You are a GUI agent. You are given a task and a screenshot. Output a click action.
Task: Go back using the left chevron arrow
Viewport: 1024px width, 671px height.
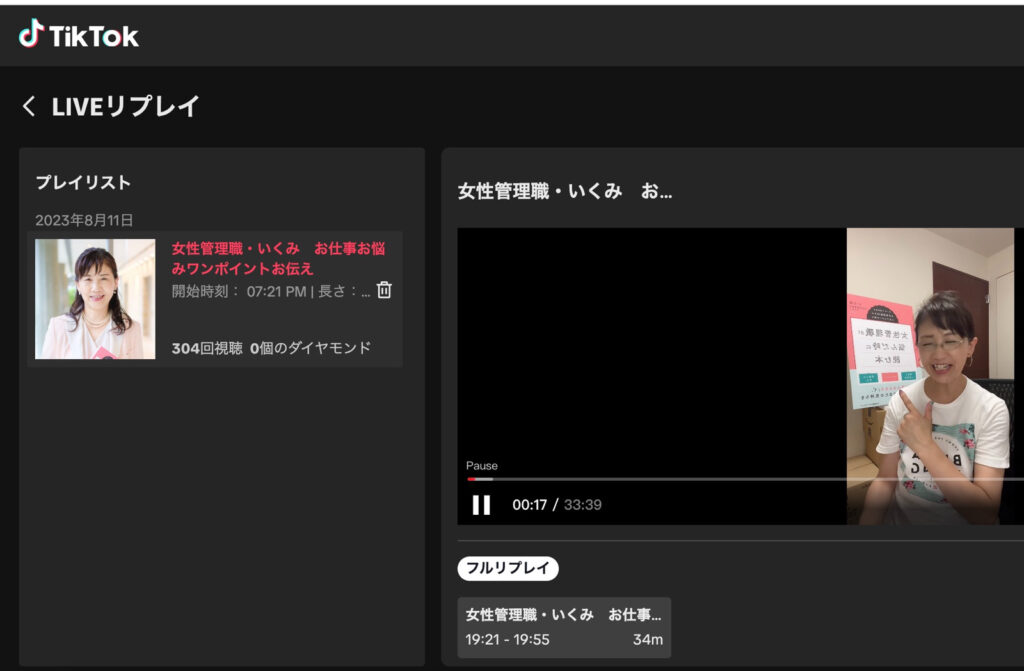(29, 106)
